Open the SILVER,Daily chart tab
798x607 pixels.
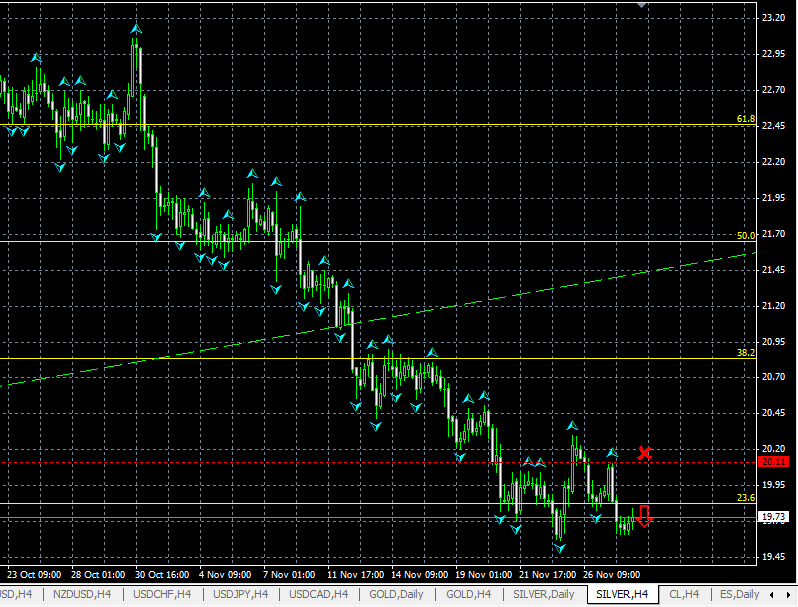(x=544, y=594)
